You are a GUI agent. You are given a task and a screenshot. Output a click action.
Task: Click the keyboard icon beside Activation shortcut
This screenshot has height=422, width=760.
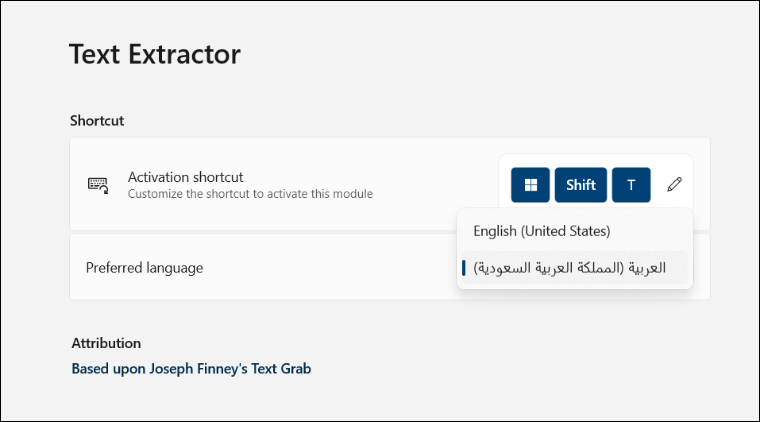[x=98, y=185]
